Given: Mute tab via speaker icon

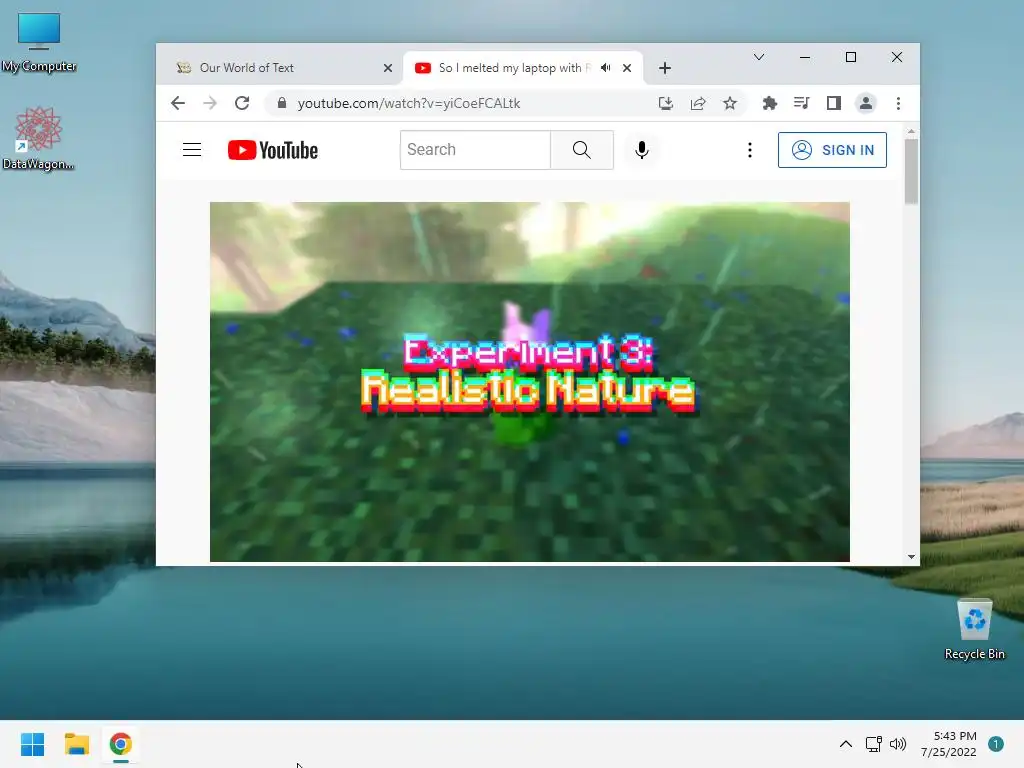Looking at the screenshot, I should pyautogui.click(x=606, y=68).
